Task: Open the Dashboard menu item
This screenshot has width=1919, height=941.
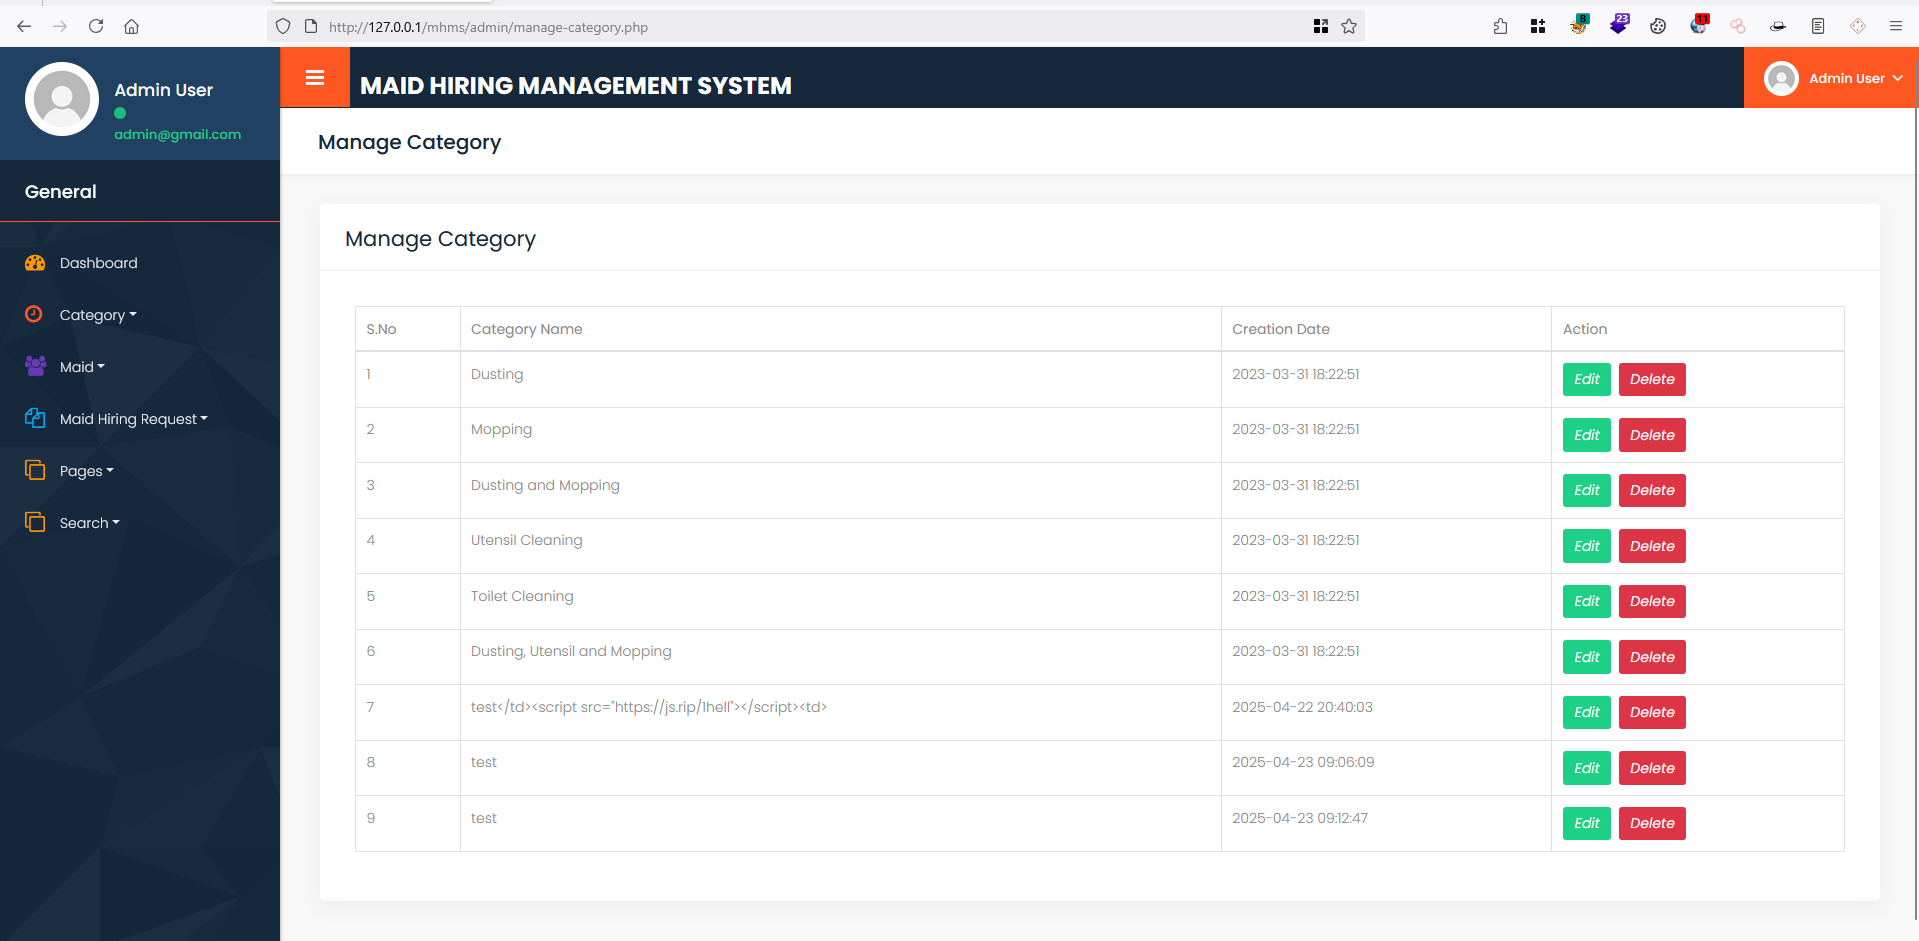Action: [x=99, y=263]
